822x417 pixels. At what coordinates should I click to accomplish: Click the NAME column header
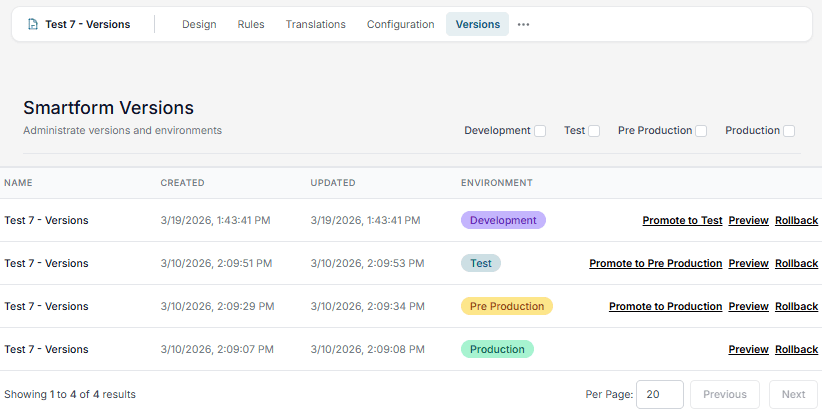point(18,183)
